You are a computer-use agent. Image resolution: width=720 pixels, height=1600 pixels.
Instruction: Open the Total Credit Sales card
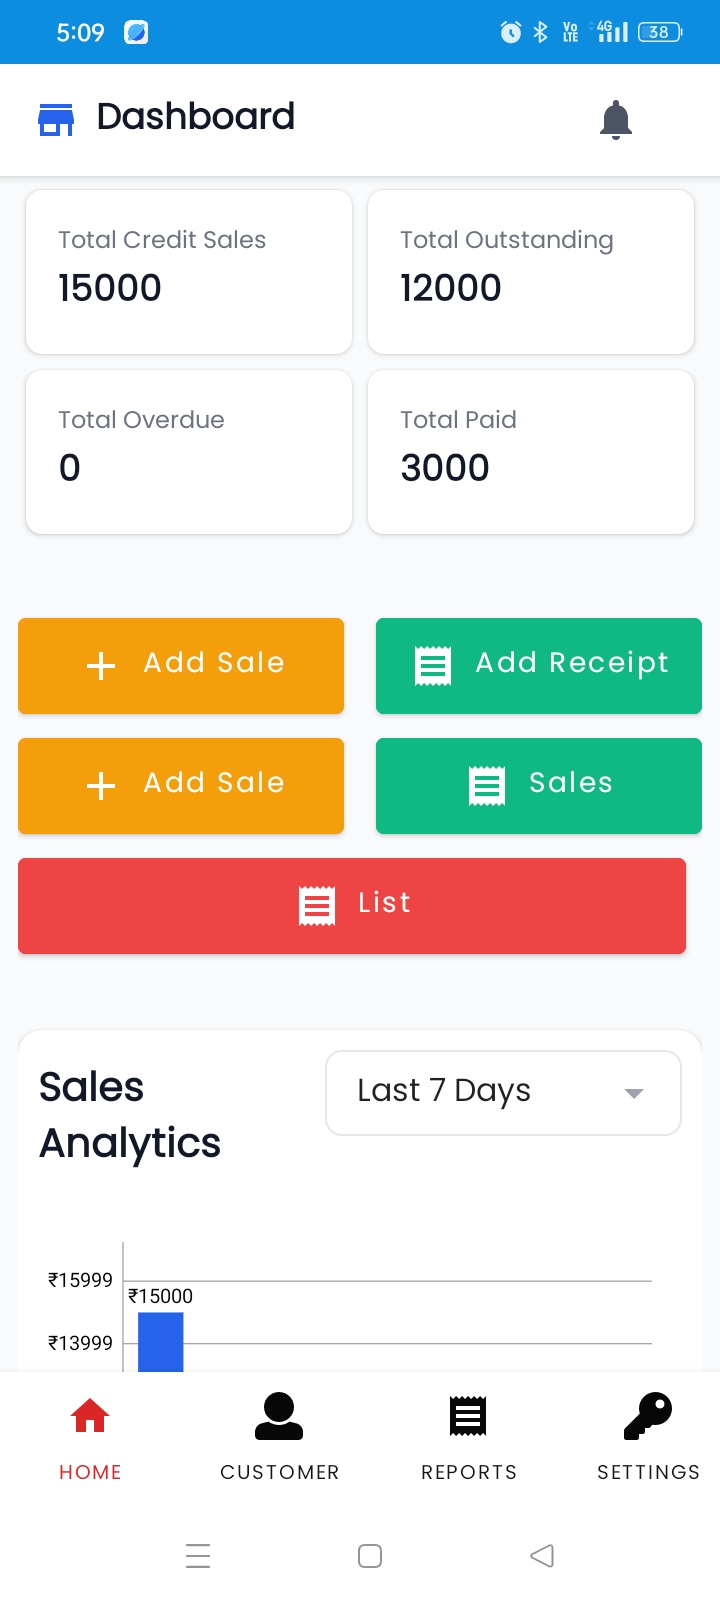(188, 271)
